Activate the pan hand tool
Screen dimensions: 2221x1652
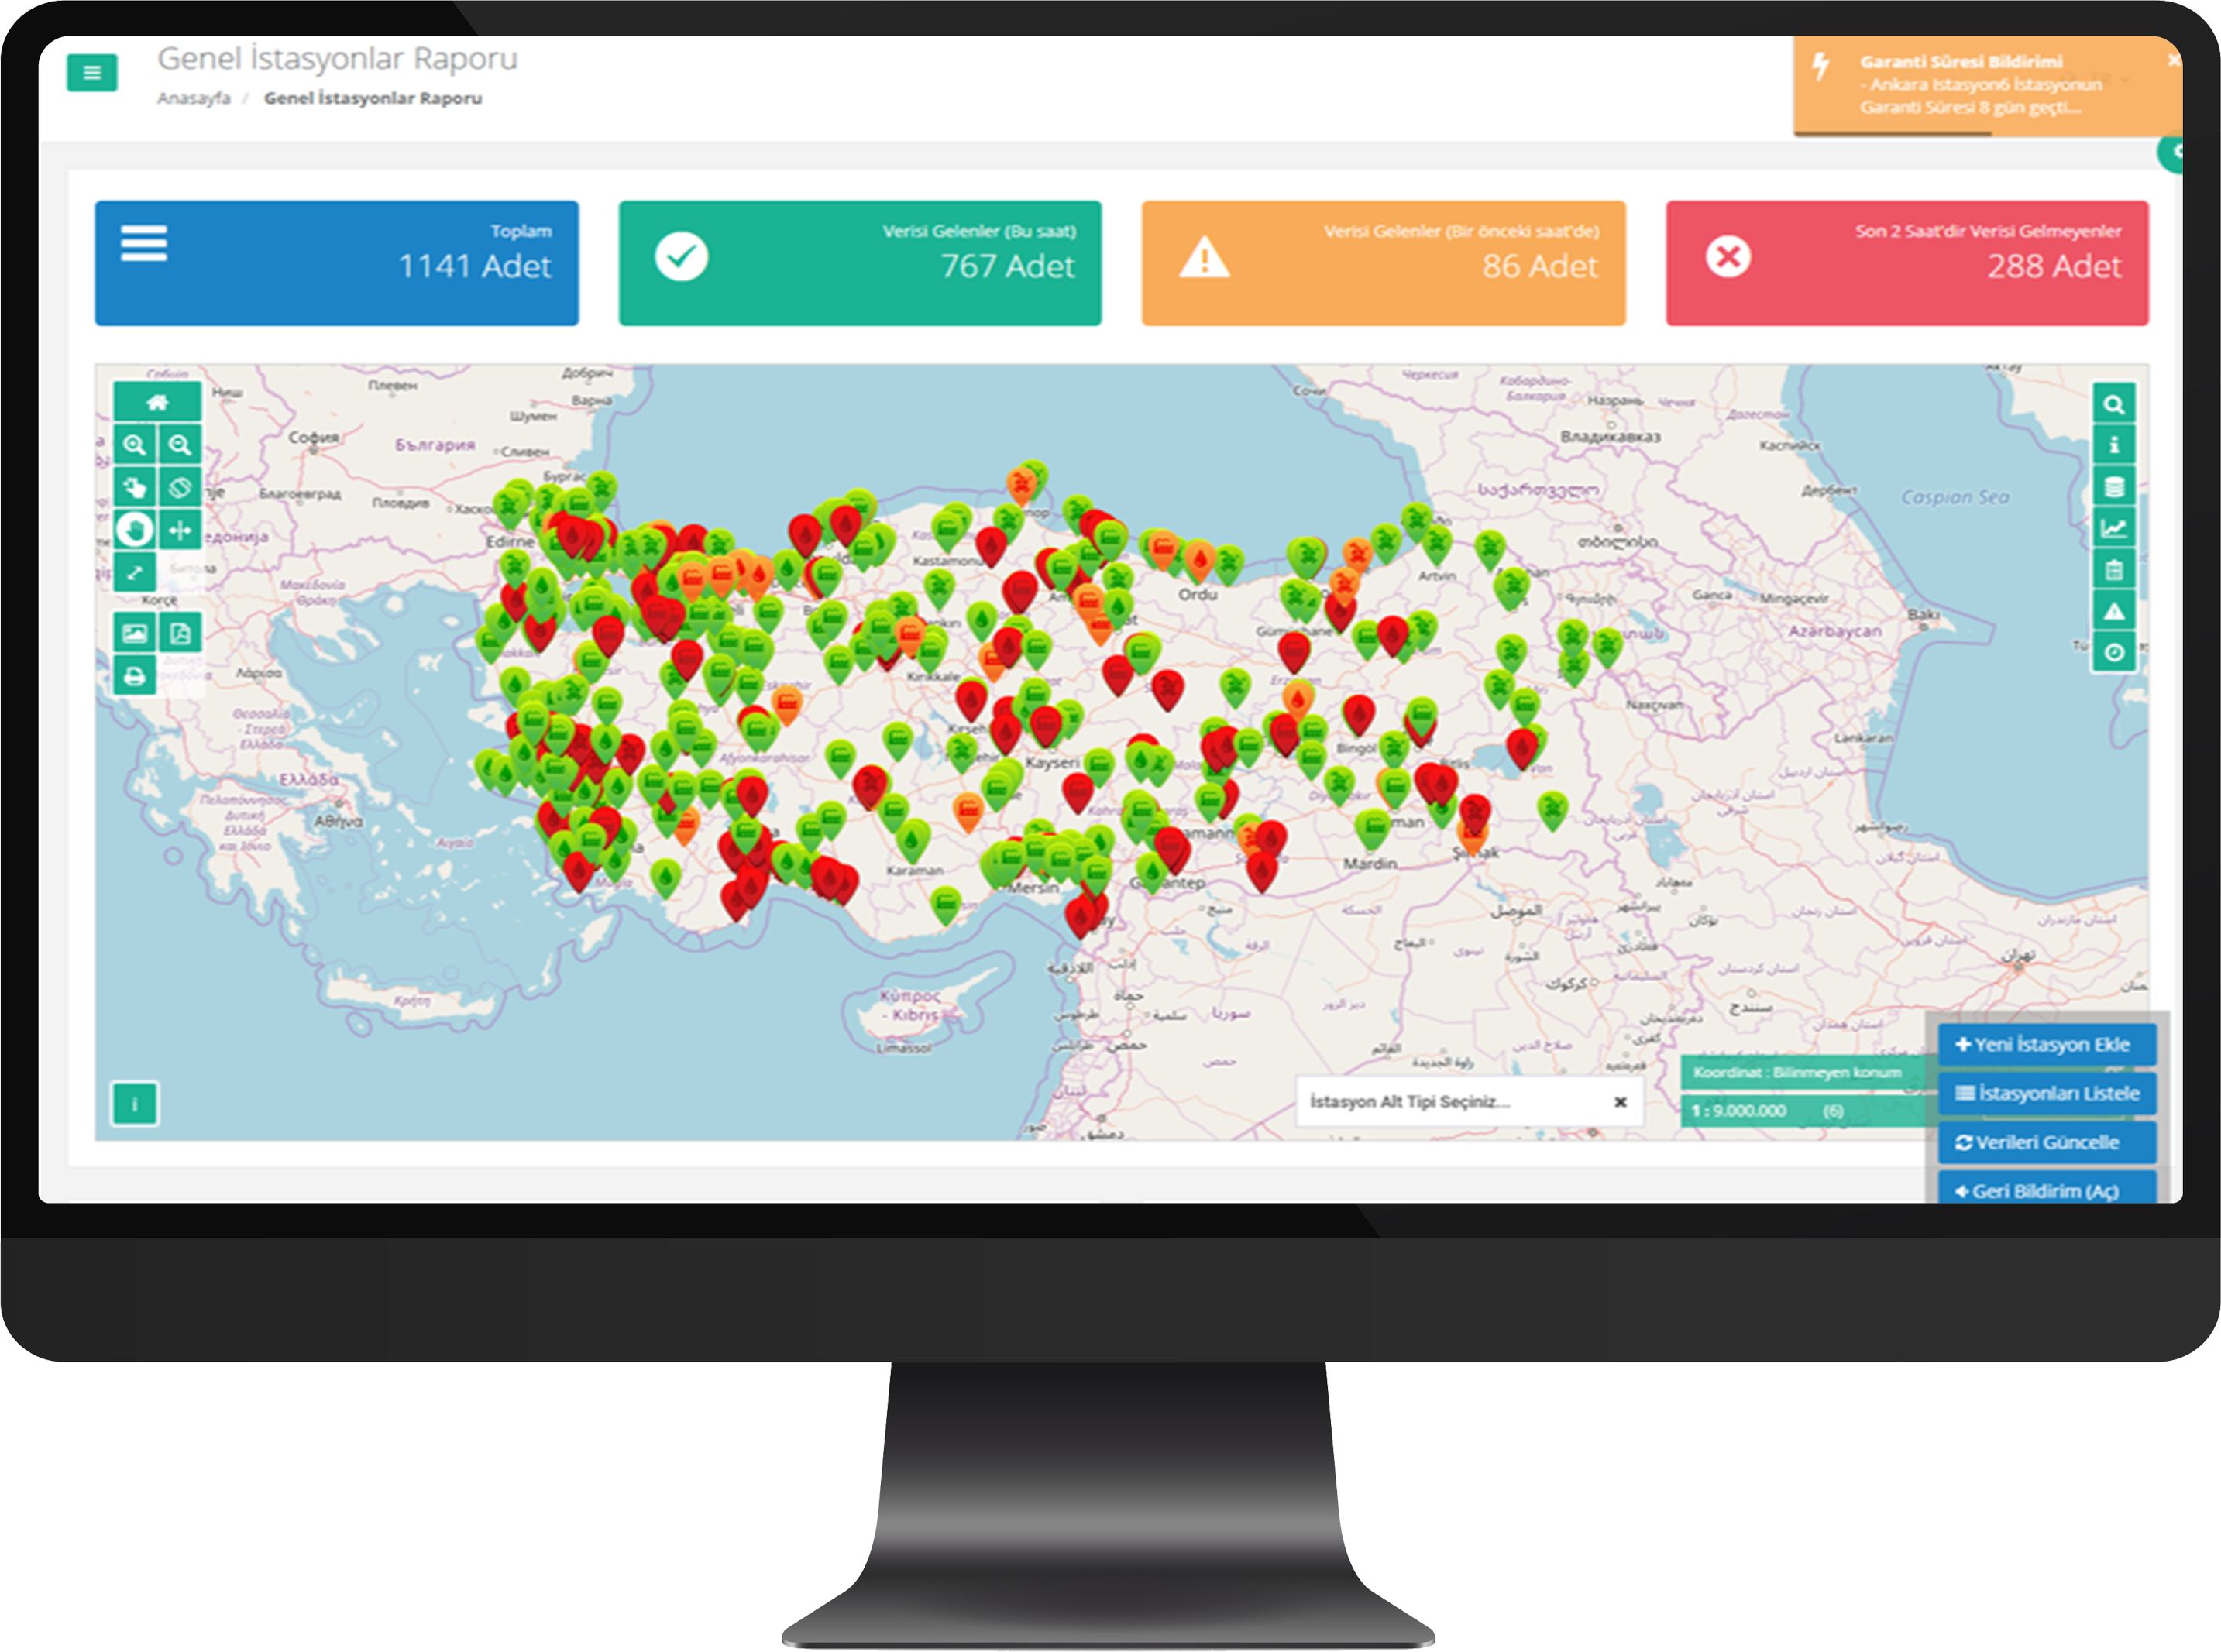[135, 529]
